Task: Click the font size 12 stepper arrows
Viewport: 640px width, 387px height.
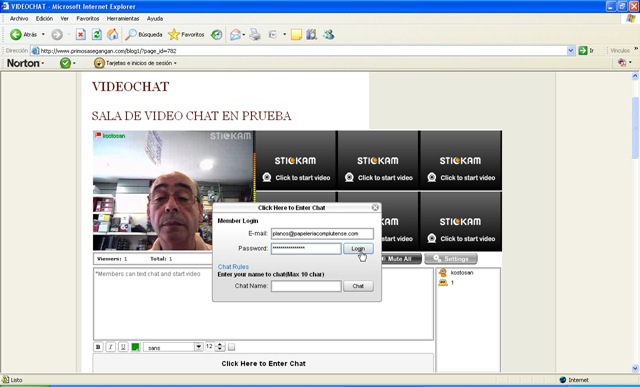Action: click(220, 347)
